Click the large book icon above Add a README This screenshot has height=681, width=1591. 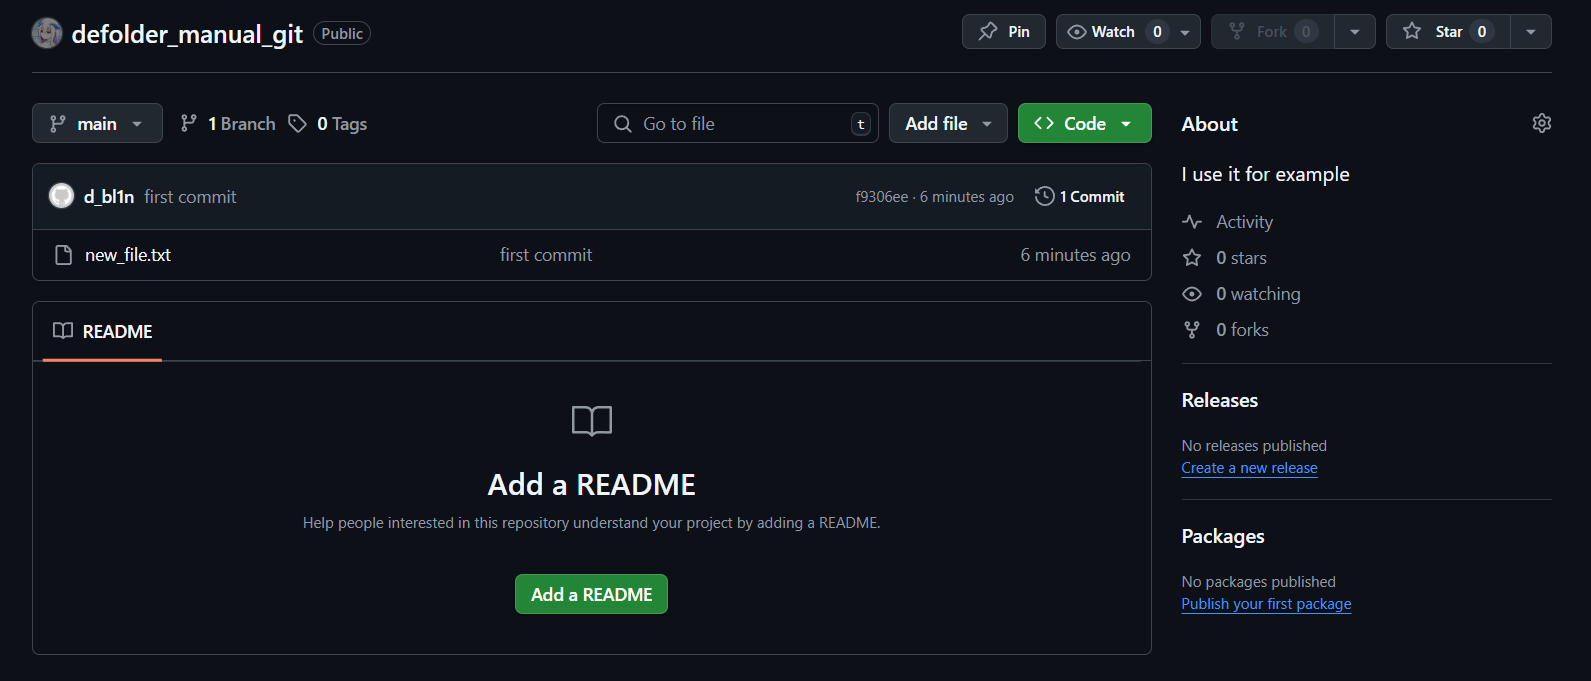pyautogui.click(x=592, y=421)
